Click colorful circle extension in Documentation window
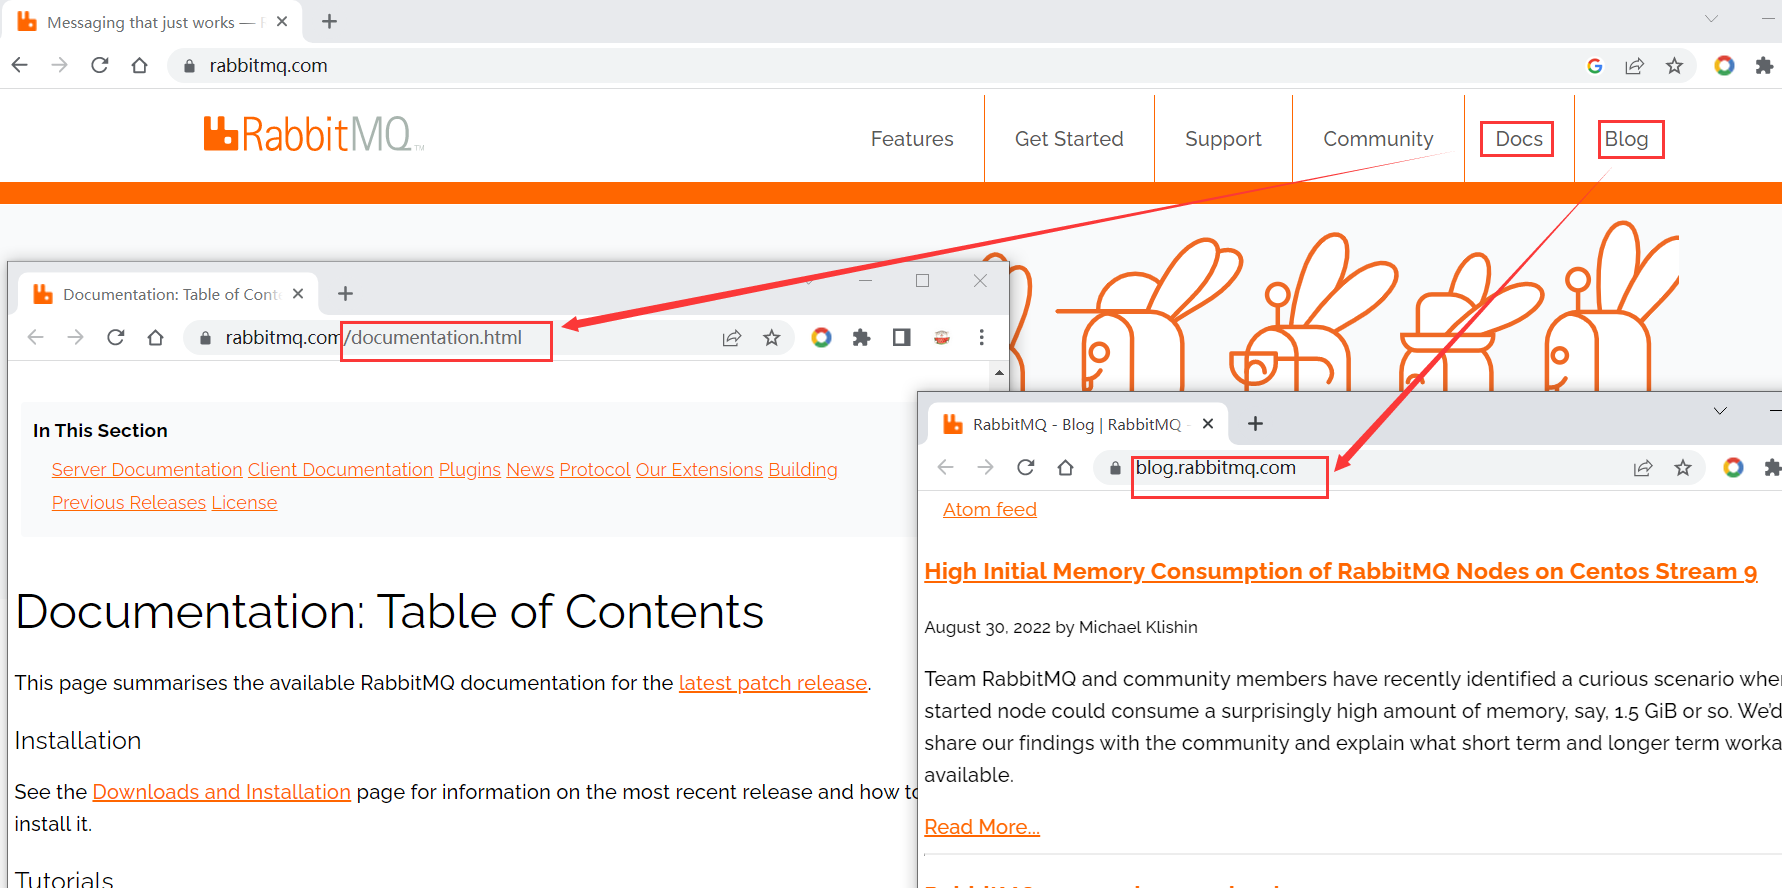This screenshot has height=888, width=1782. coord(821,338)
